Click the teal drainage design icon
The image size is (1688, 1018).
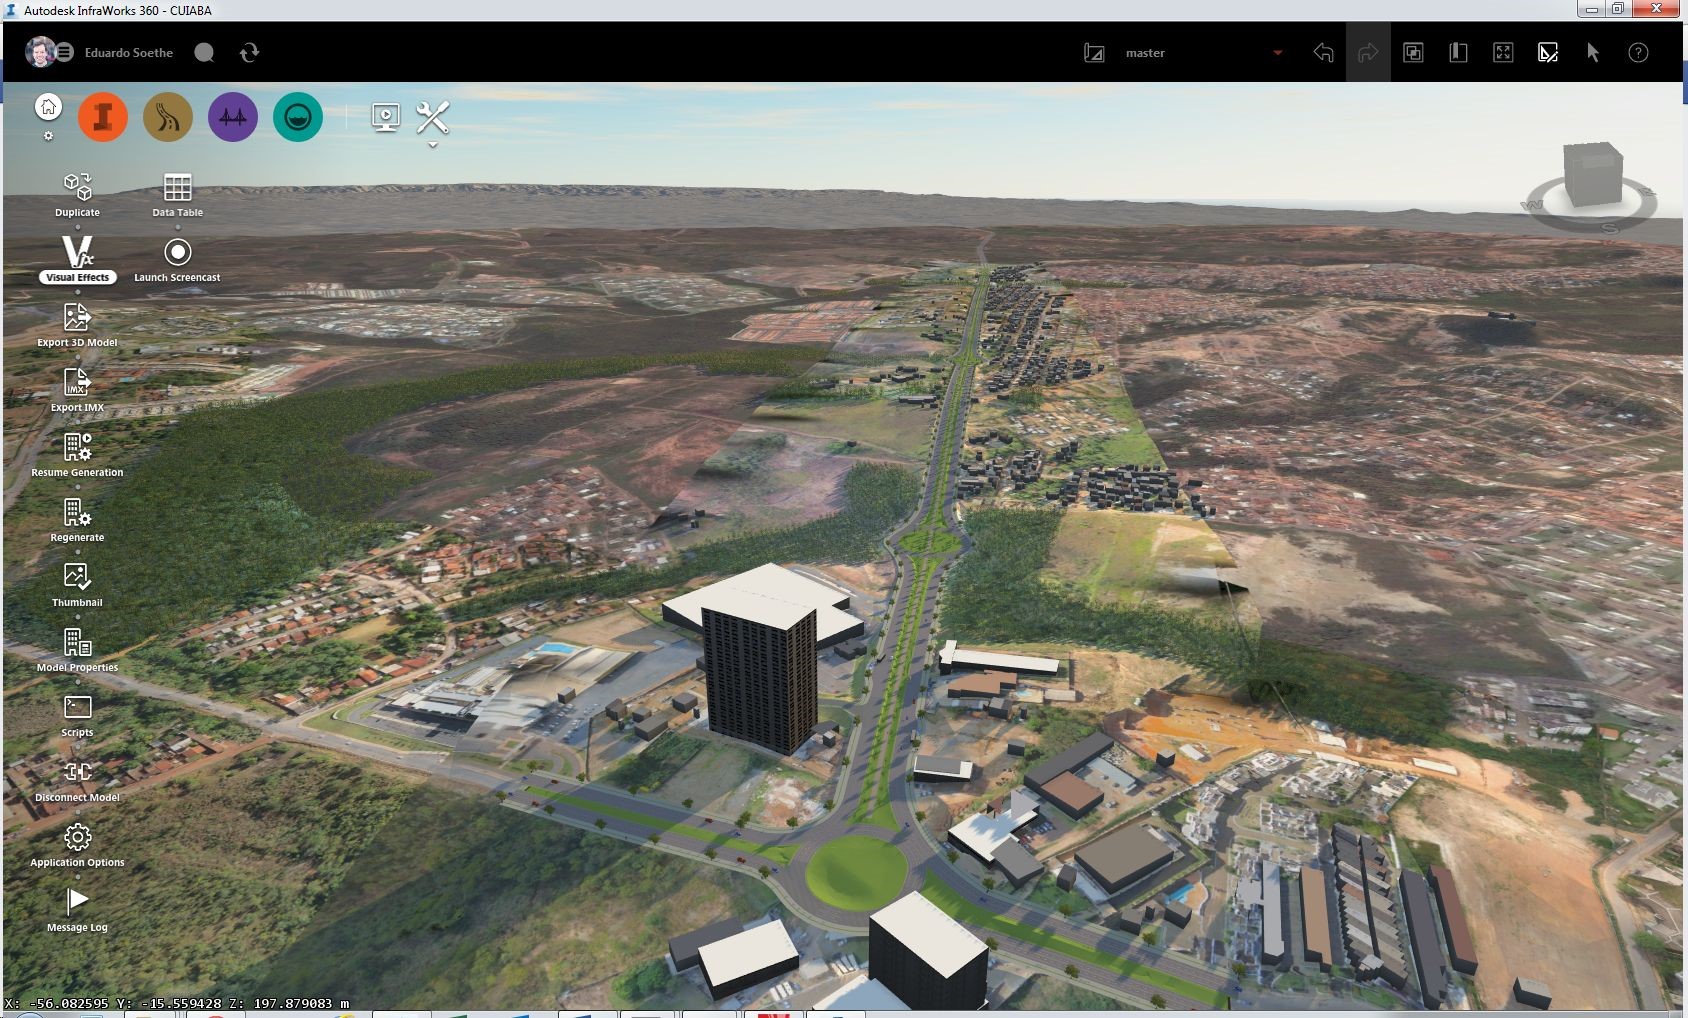click(x=298, y=117)
